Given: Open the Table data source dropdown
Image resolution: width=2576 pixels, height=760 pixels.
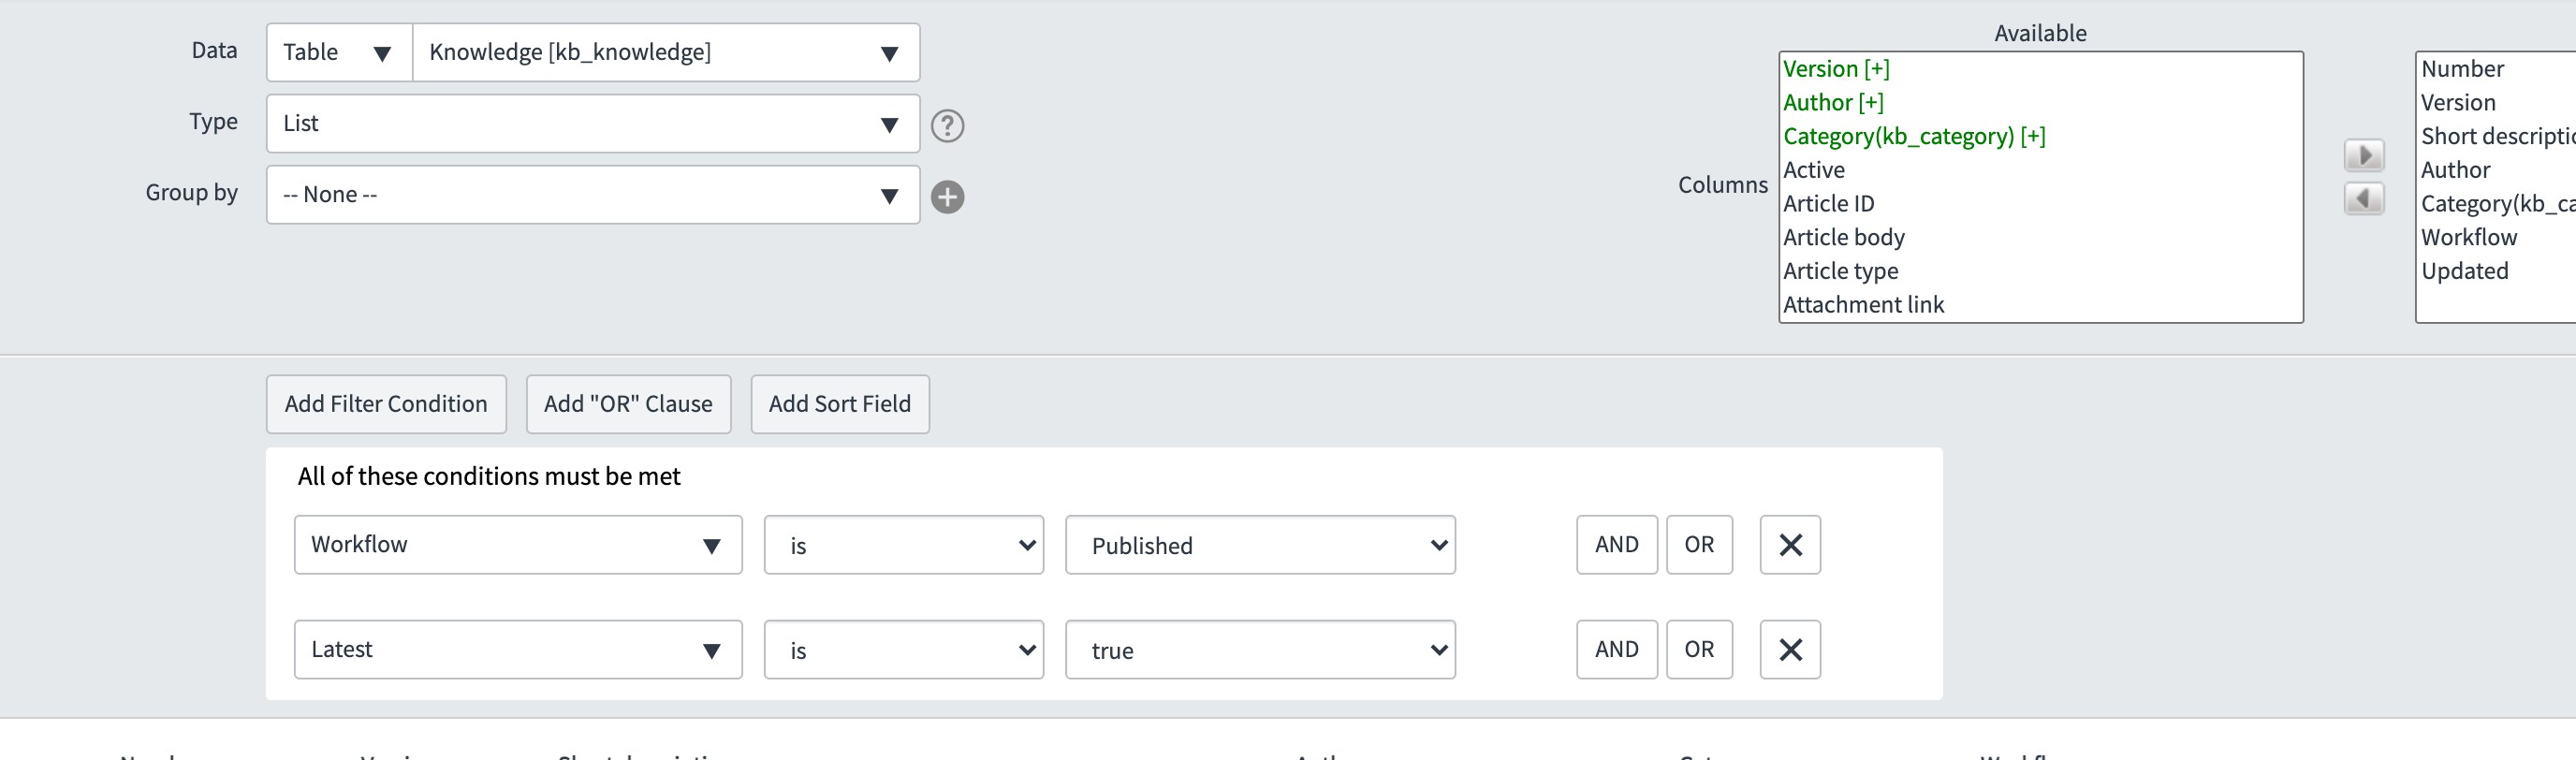Looking at the screenshot, I should coord(339,53).
